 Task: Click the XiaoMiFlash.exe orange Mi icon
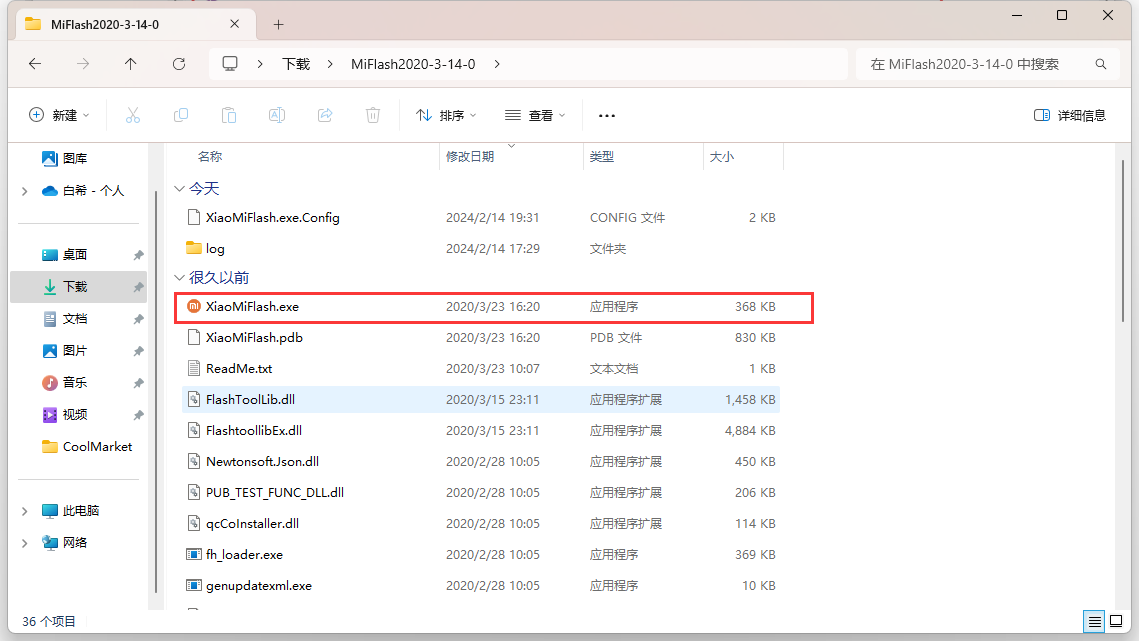pyautogui.click(x=193, y=307)
